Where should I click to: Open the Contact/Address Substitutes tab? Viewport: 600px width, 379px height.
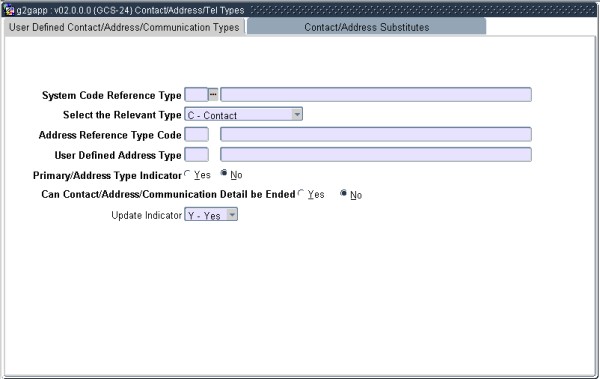coord(367,27)
